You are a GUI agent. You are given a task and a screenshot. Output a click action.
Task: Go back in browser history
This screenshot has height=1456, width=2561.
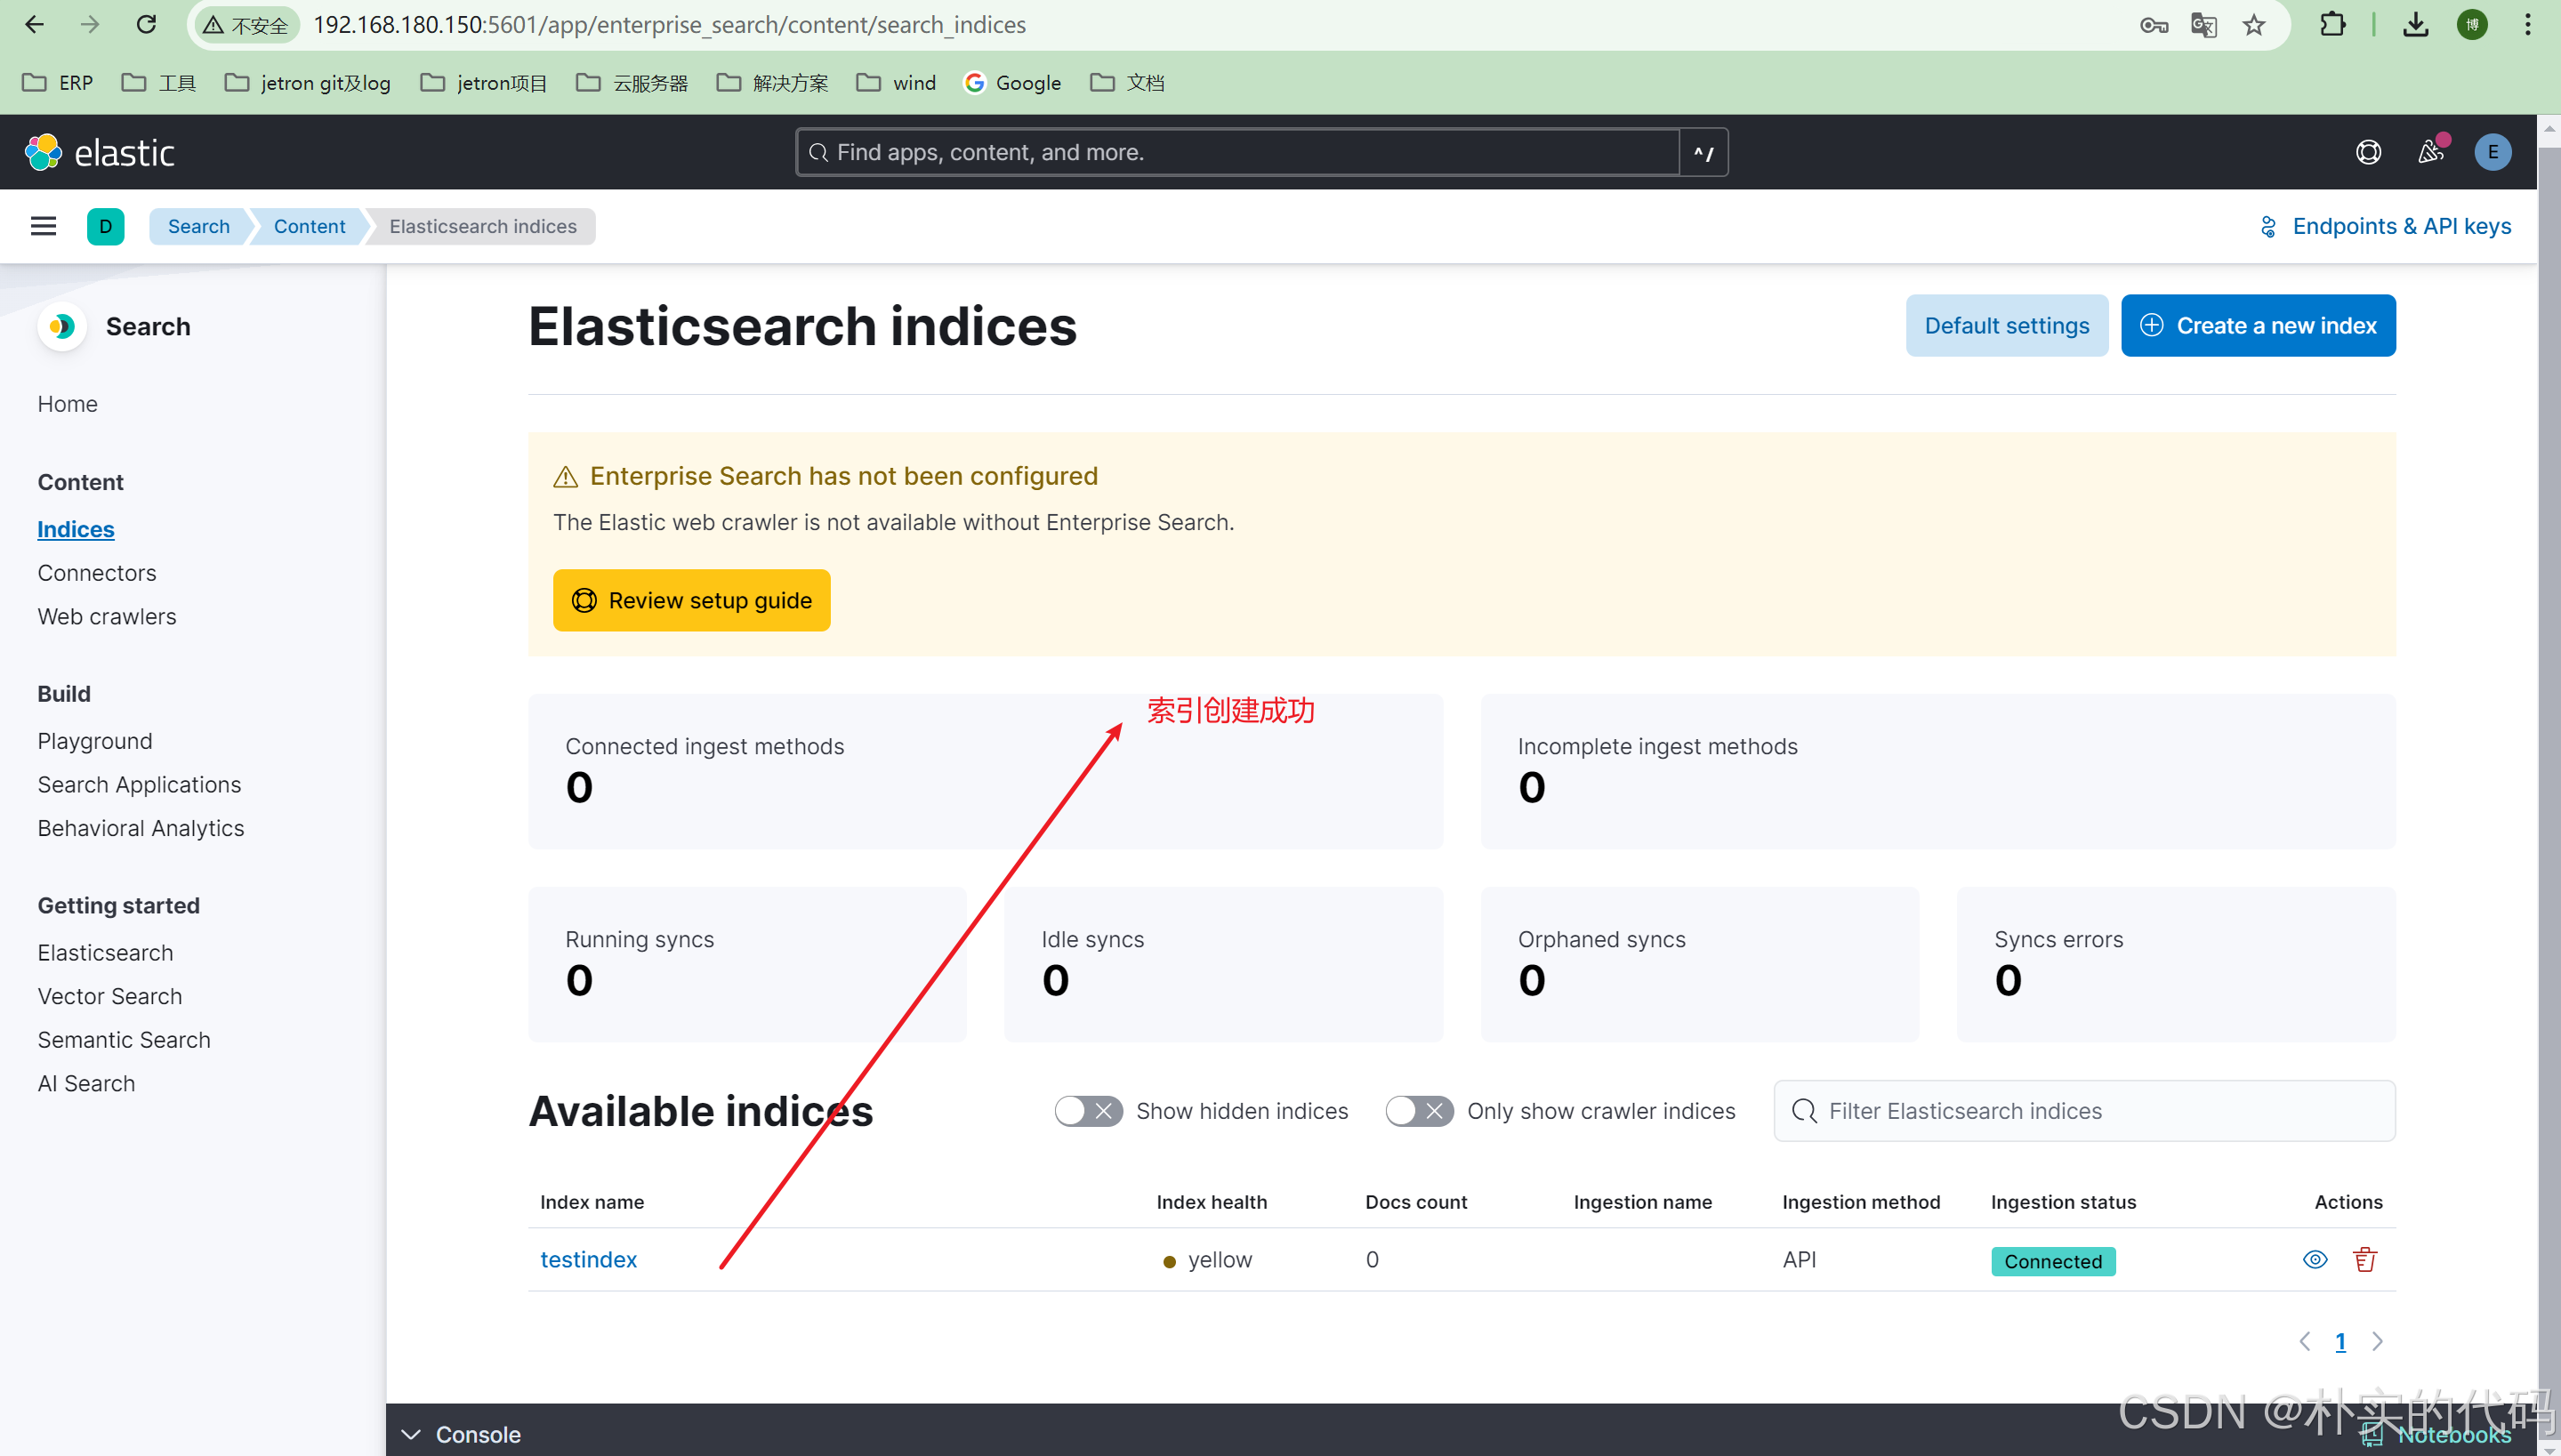click(x=34, y=25)
